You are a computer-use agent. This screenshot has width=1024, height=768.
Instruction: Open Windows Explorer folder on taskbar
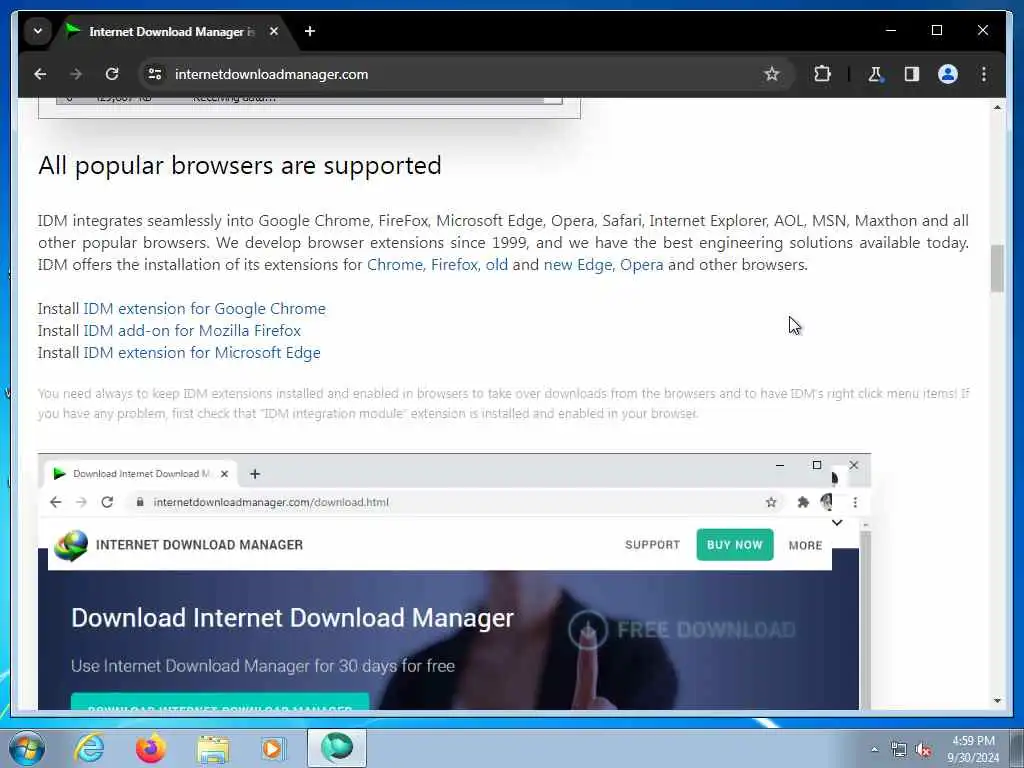(x=213, y=748)
